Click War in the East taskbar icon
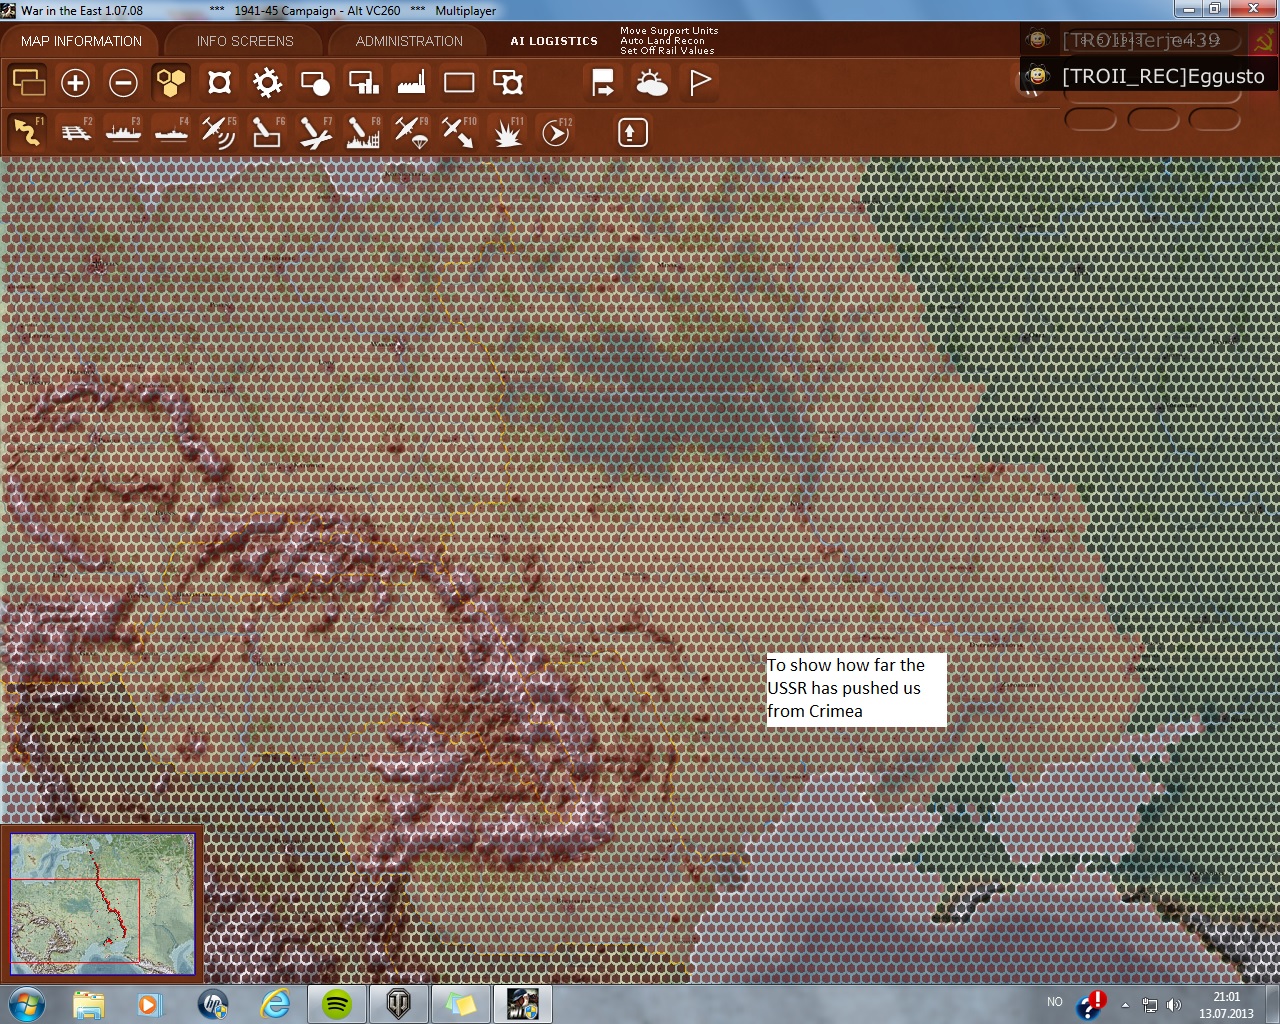The height and width of the screenshot is (1024, 1280). click(523, 1004)
